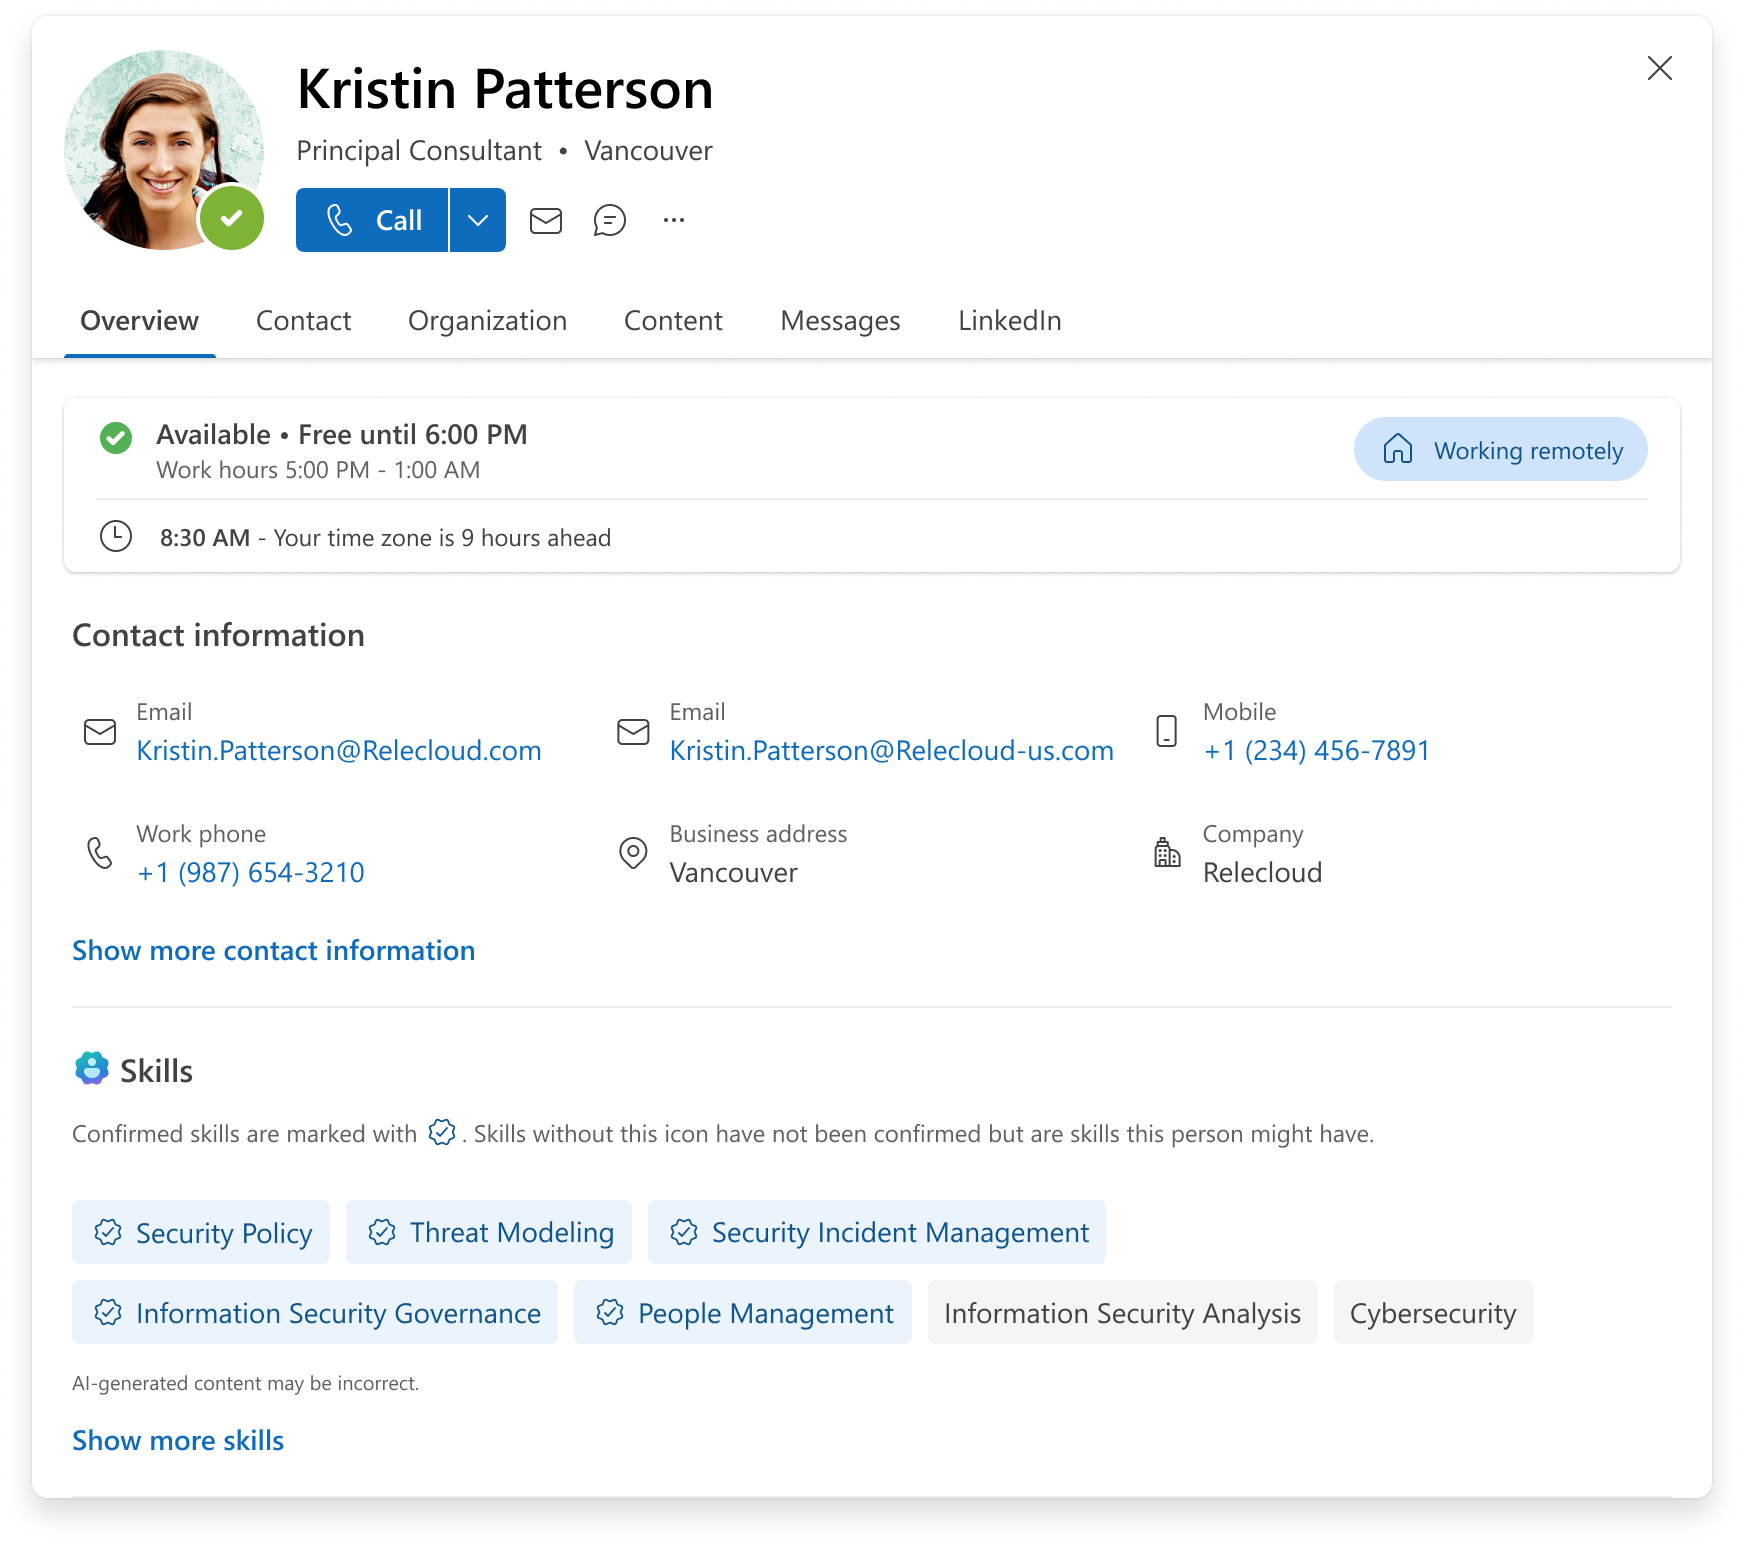Show more contact information
Screen dimensions: 1744x1546
[273, 950]
